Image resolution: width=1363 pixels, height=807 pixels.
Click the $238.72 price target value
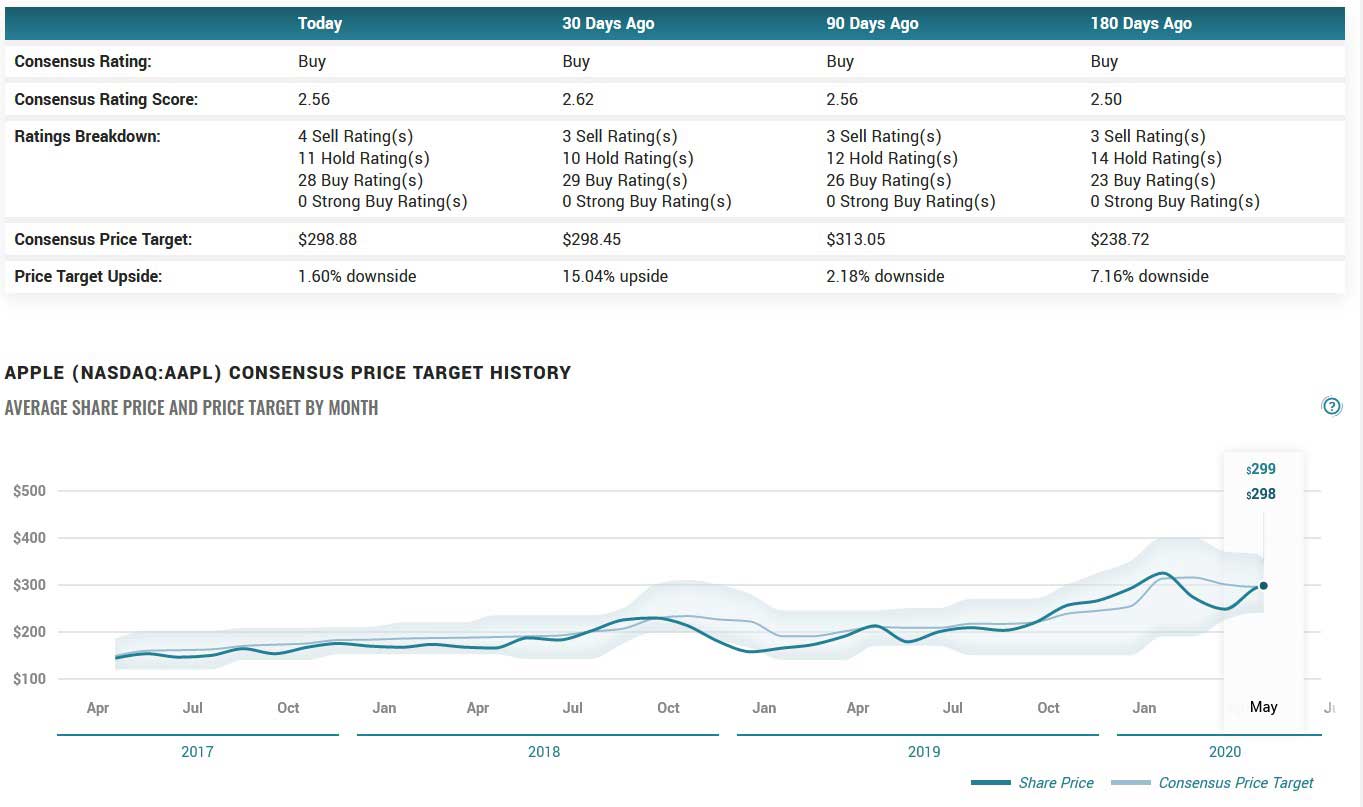(1119, 239)
